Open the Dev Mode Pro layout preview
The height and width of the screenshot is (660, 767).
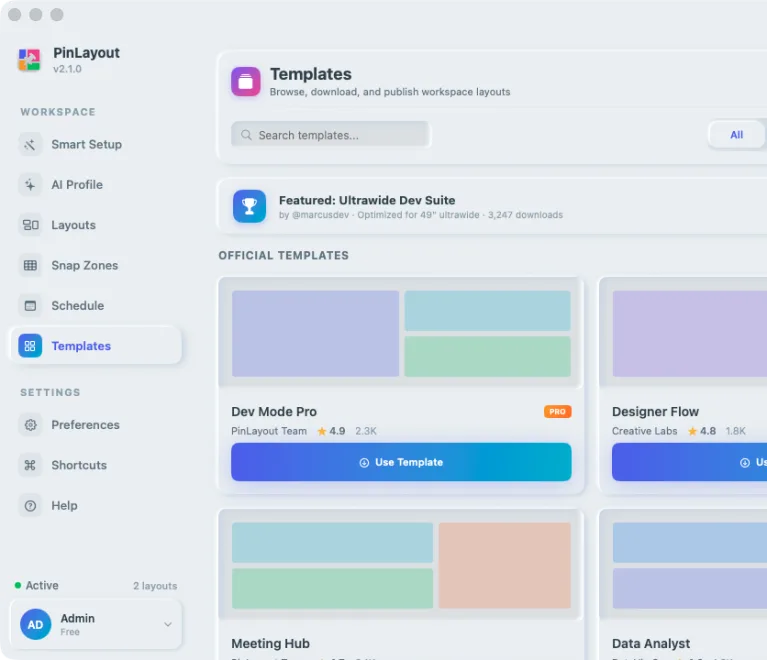pos(401,334)
